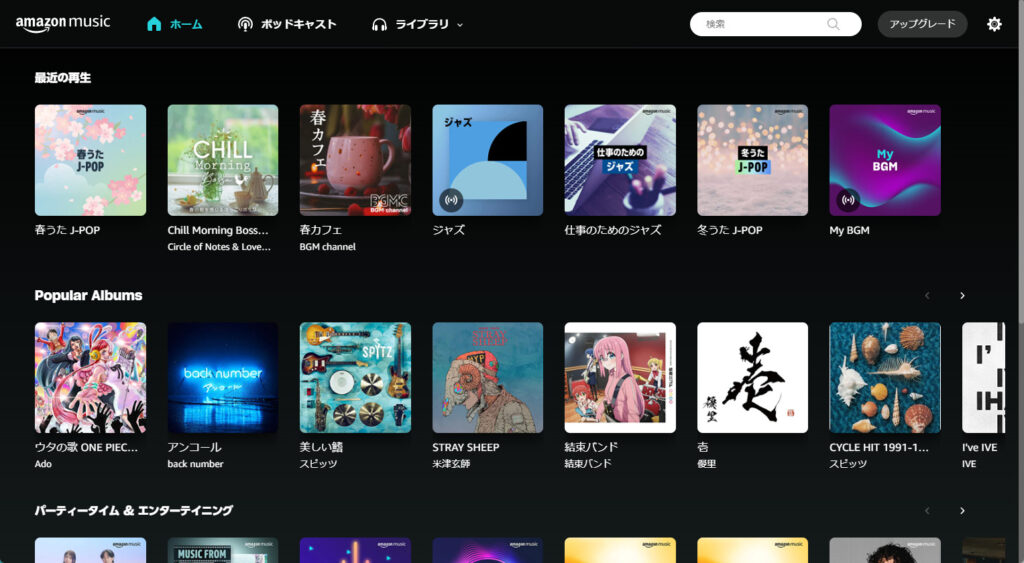Click the BGM channel artist link
Image resolution: width=1024 pixels, height=563 pixels.
328,247
